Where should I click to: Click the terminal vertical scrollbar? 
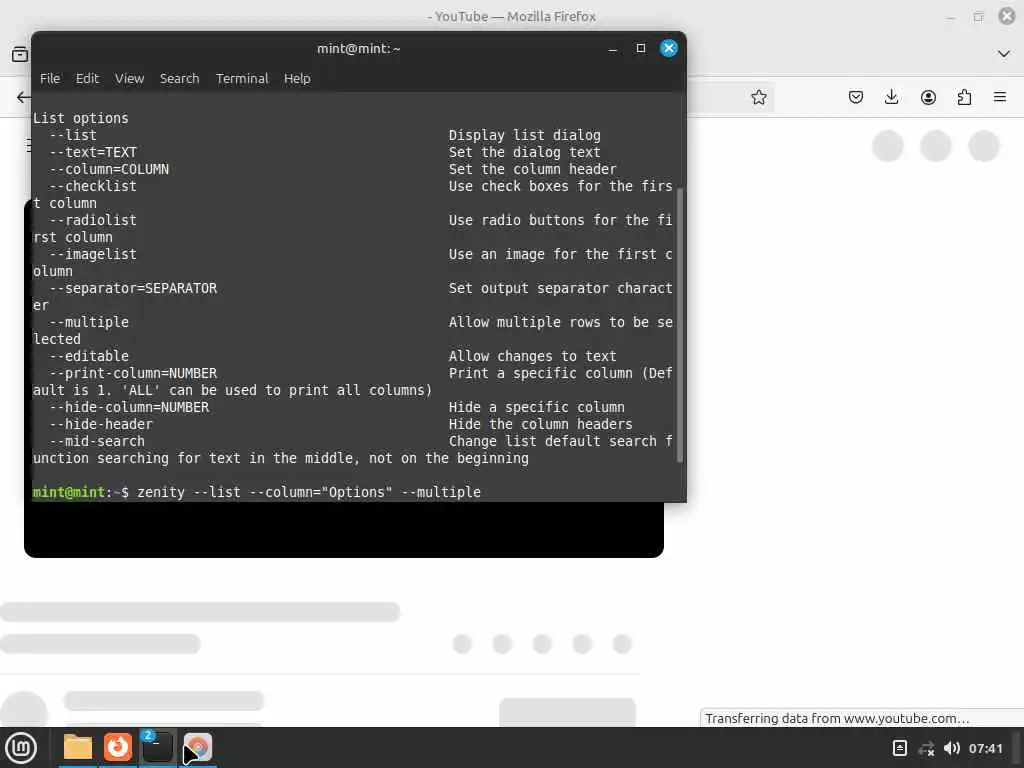click(680, 325)
